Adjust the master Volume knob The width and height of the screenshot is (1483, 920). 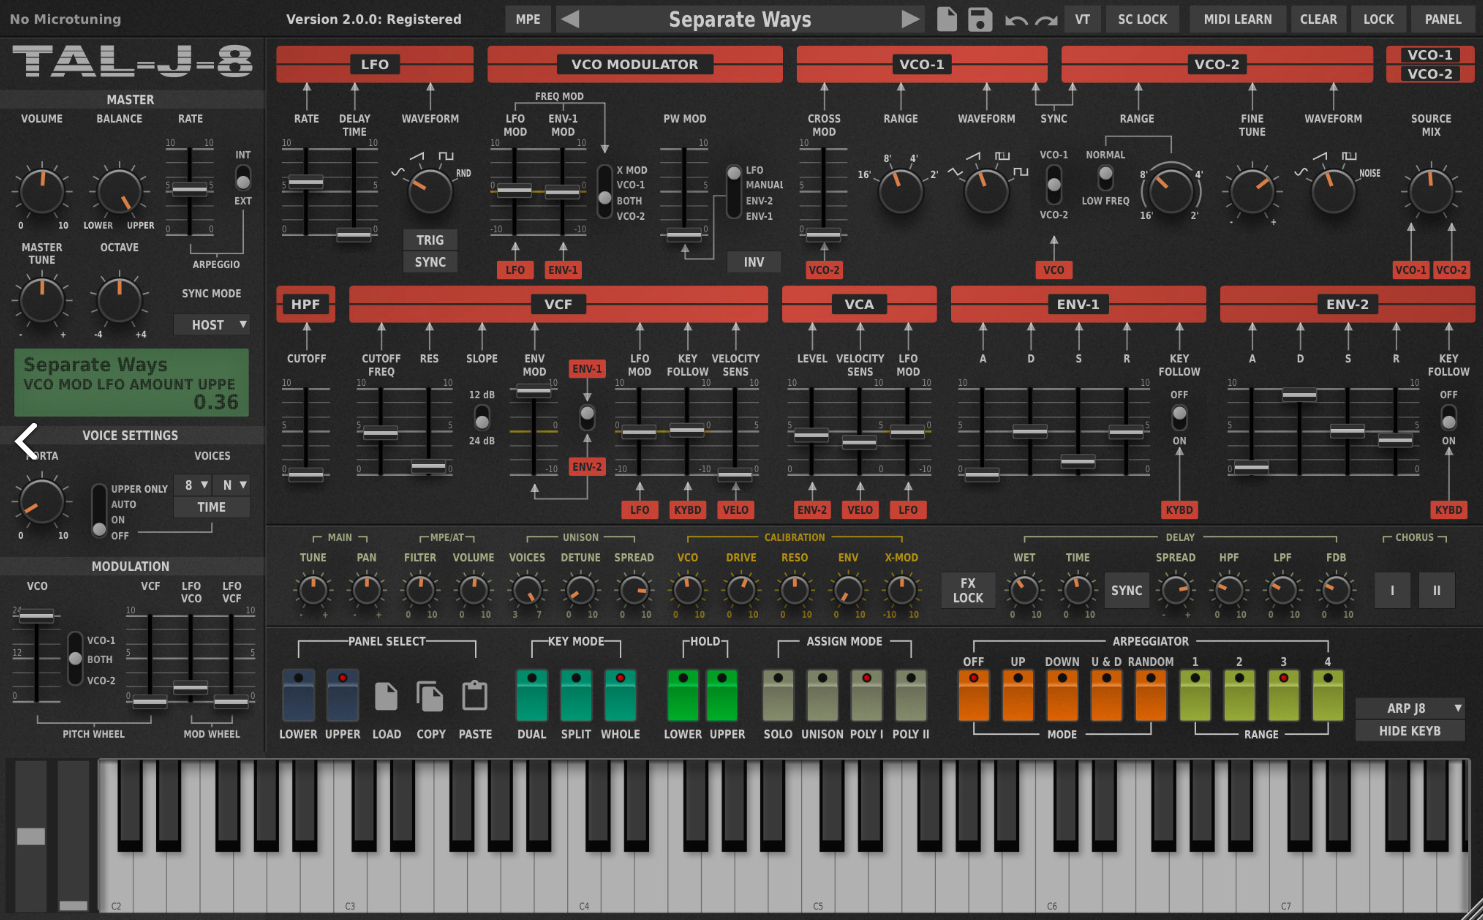[42, 190]
